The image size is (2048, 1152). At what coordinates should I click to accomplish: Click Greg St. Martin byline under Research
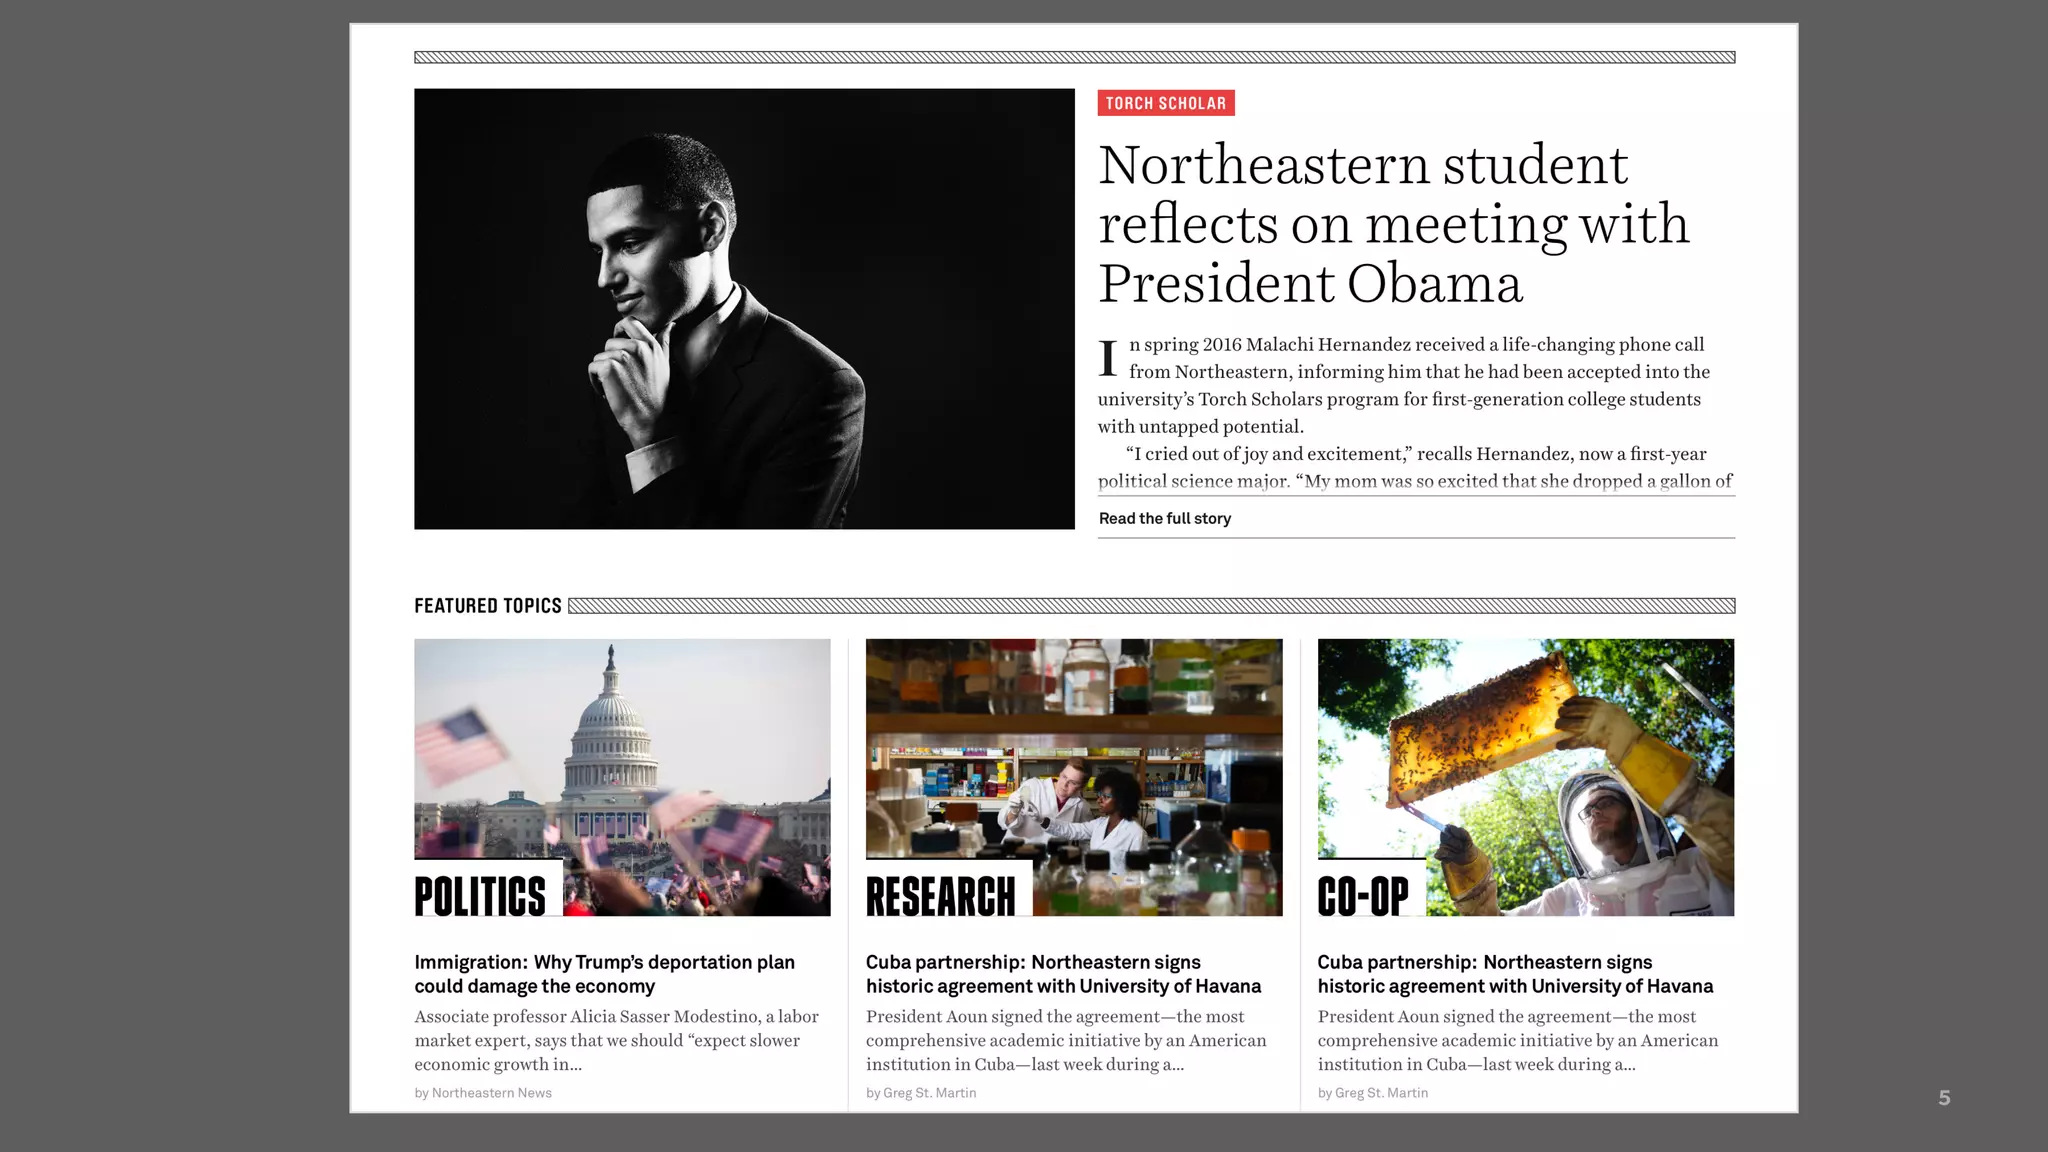(921, 1093)
